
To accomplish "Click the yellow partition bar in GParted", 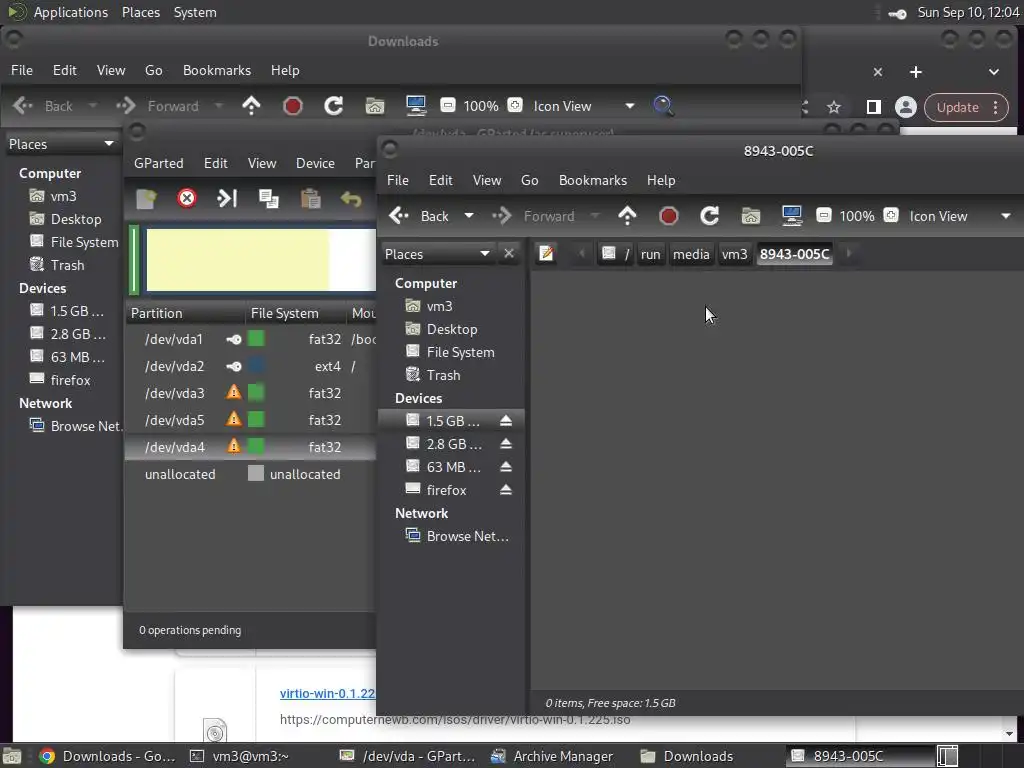I will pos(238,259).
